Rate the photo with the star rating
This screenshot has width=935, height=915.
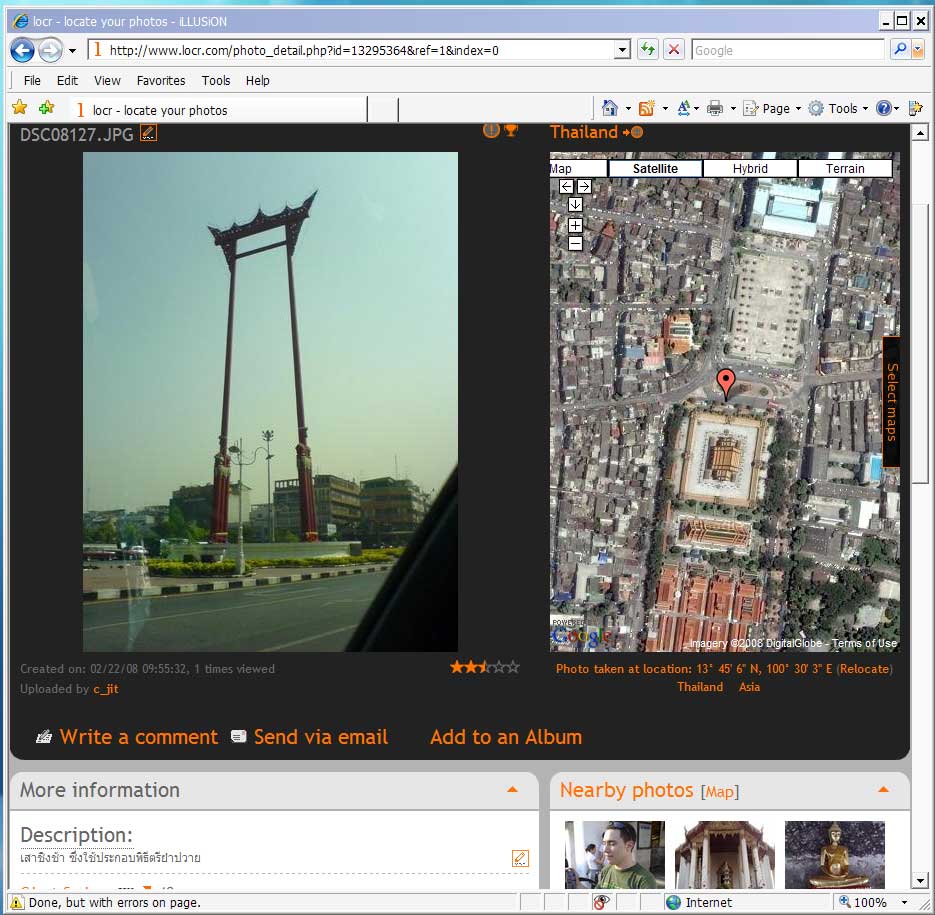(485, 667)
